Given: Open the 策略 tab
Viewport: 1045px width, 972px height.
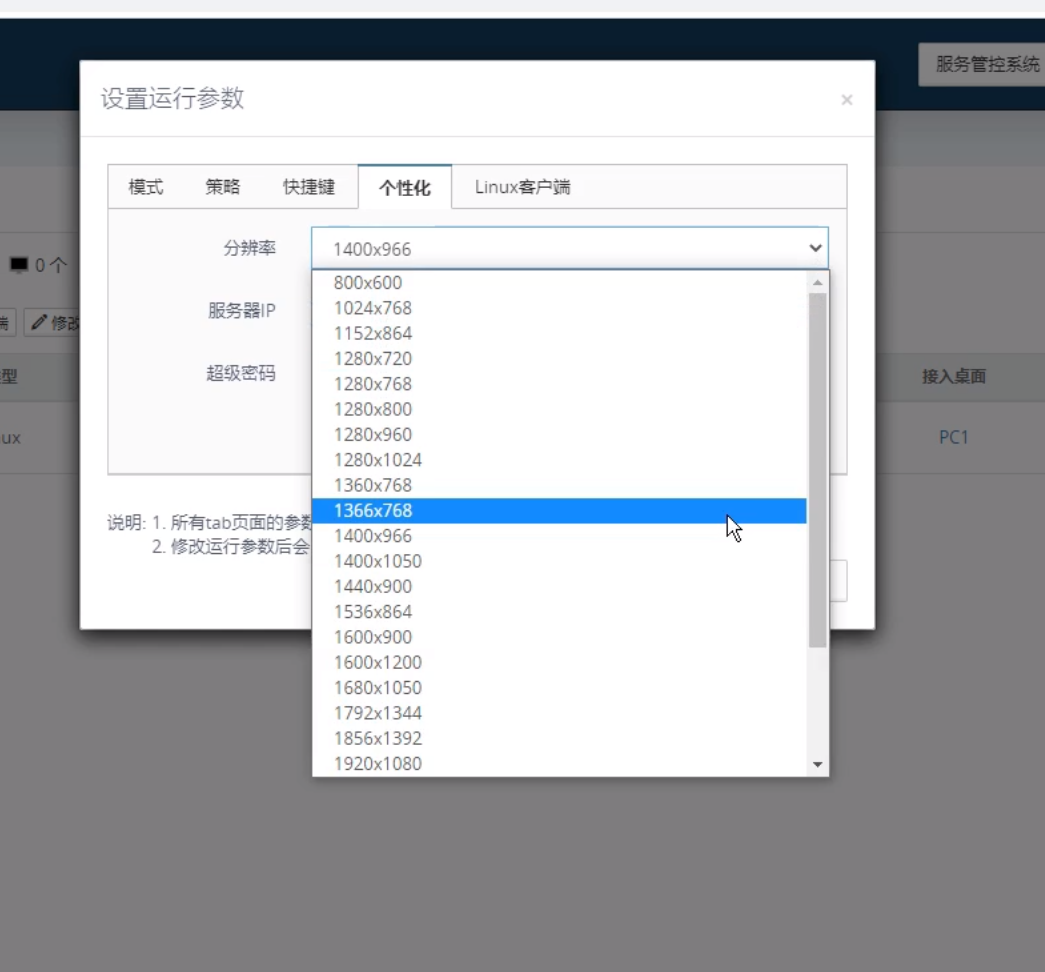Looking at the screenshot, I should [x=223, y=187].
